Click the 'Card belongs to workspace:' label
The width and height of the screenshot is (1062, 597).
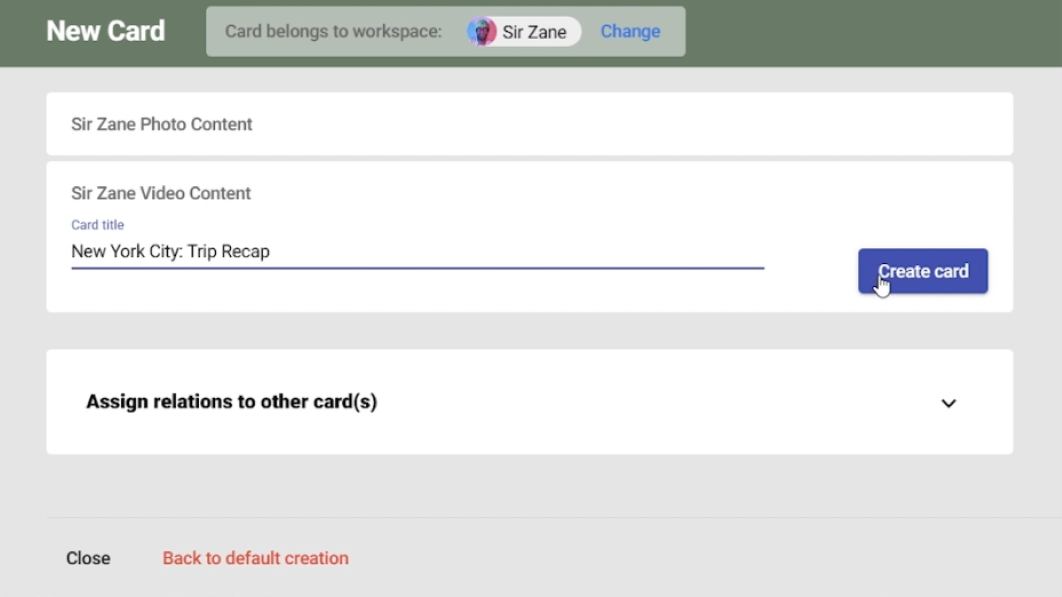[333, 32]
